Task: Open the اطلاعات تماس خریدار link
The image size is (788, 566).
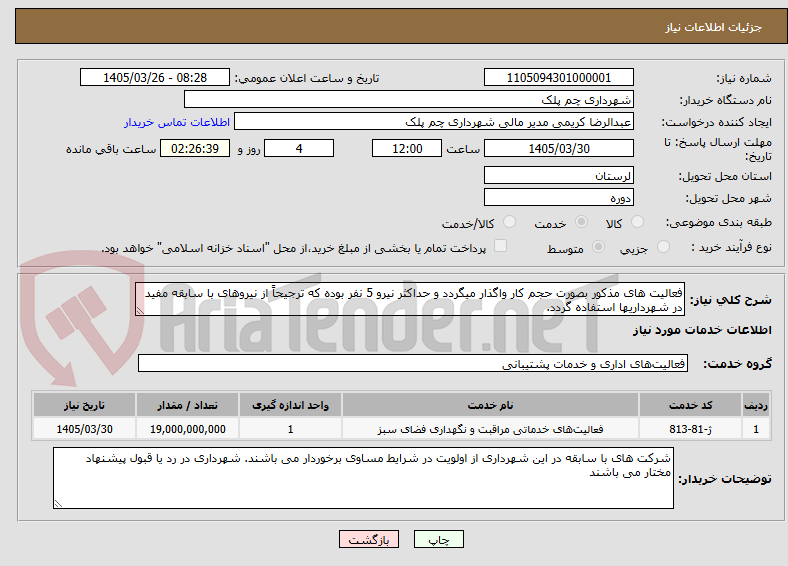Action: click(x=177, y=122)
